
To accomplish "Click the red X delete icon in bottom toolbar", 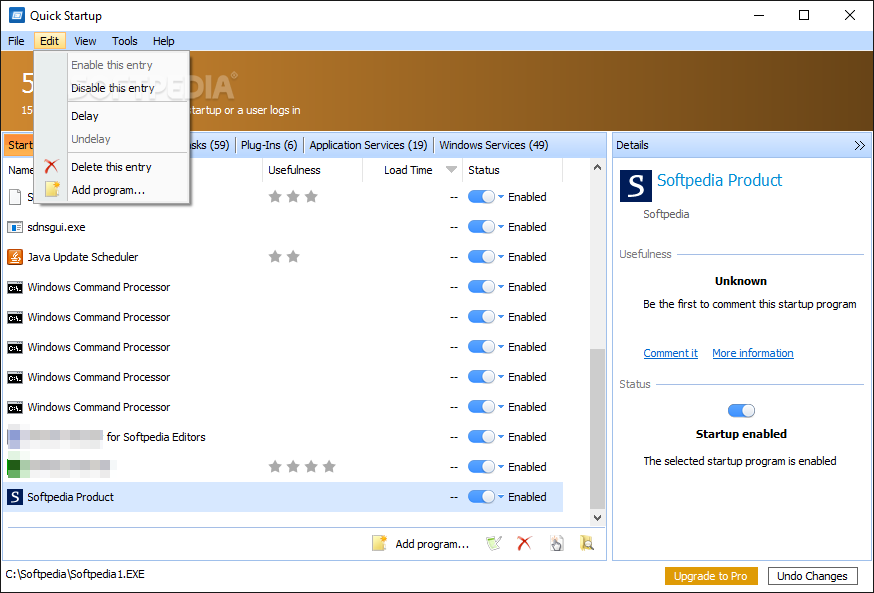I will 524,543.
